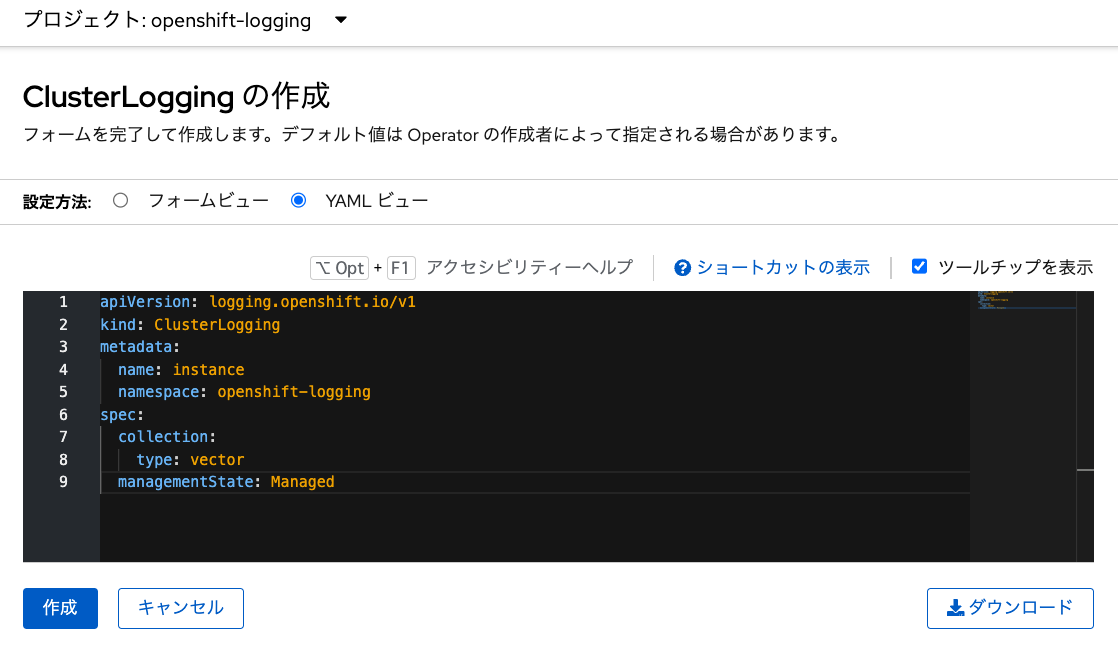Click the code minimap preview

[1026, 300]
